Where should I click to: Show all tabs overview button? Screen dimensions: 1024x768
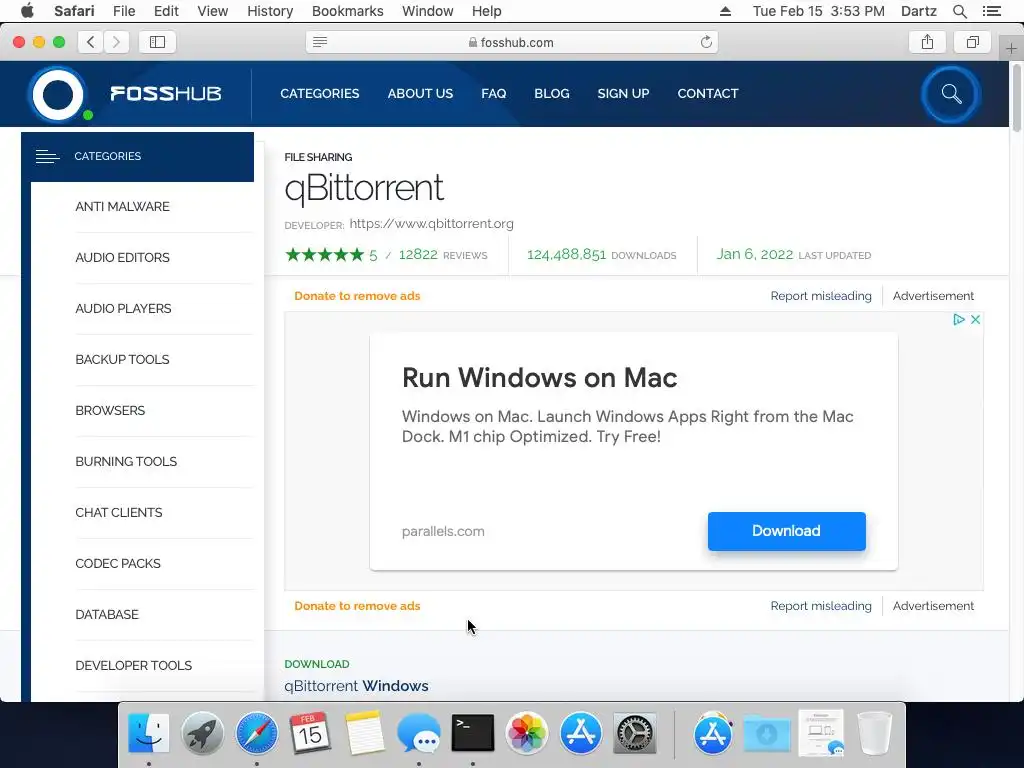tap(972, 42)
